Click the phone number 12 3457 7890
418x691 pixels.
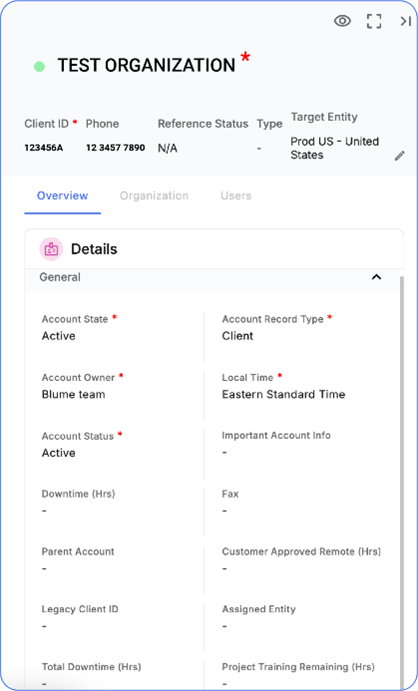115,148
